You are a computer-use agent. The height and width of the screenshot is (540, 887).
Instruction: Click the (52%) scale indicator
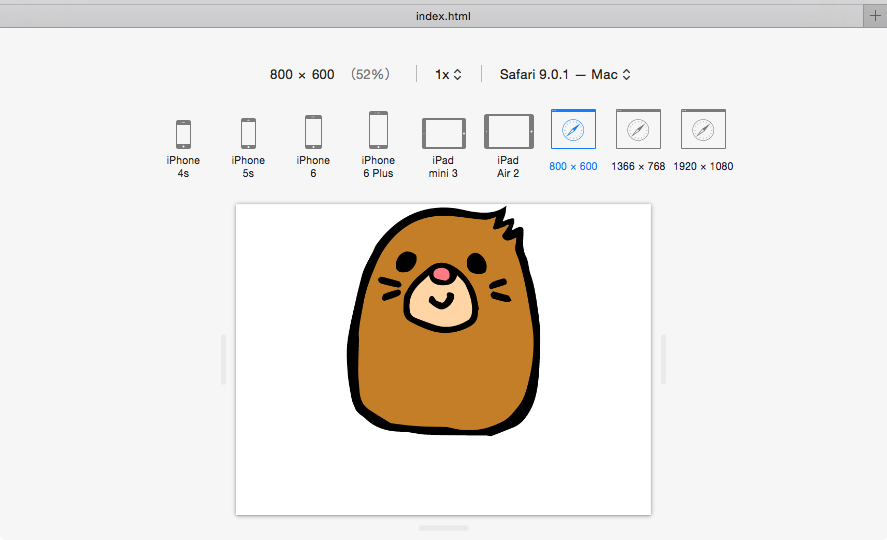370,75
